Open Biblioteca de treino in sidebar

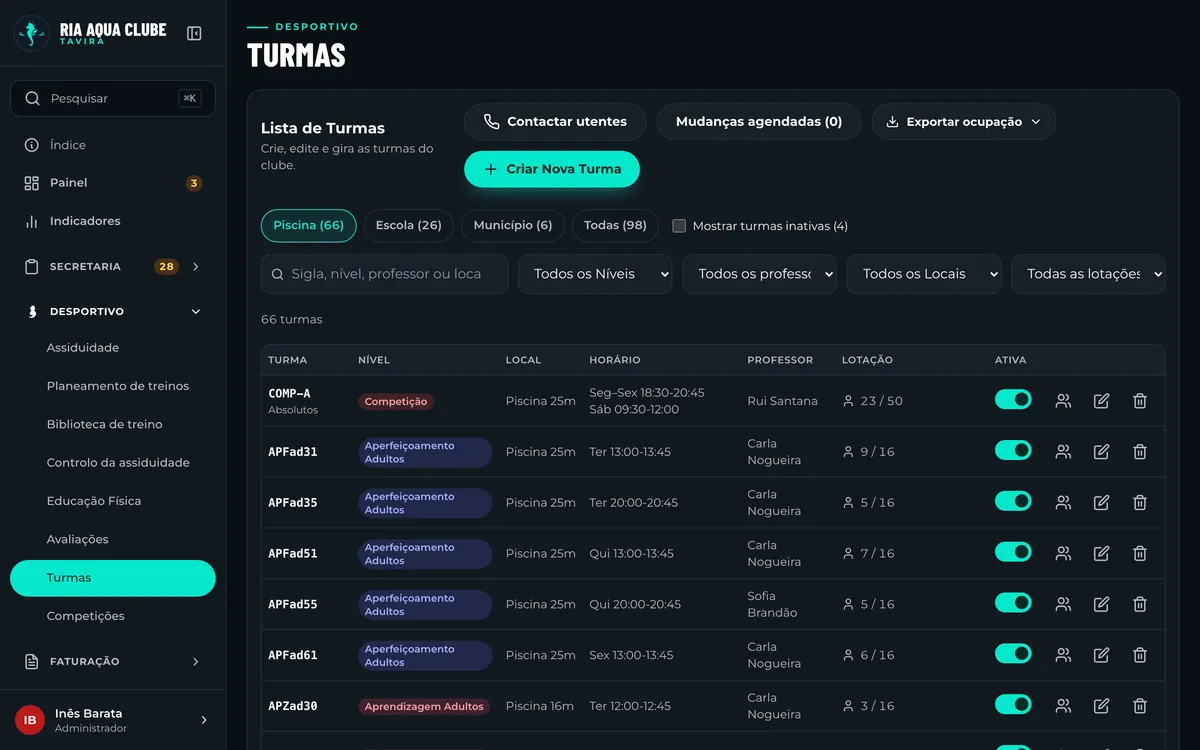point(112,424)
